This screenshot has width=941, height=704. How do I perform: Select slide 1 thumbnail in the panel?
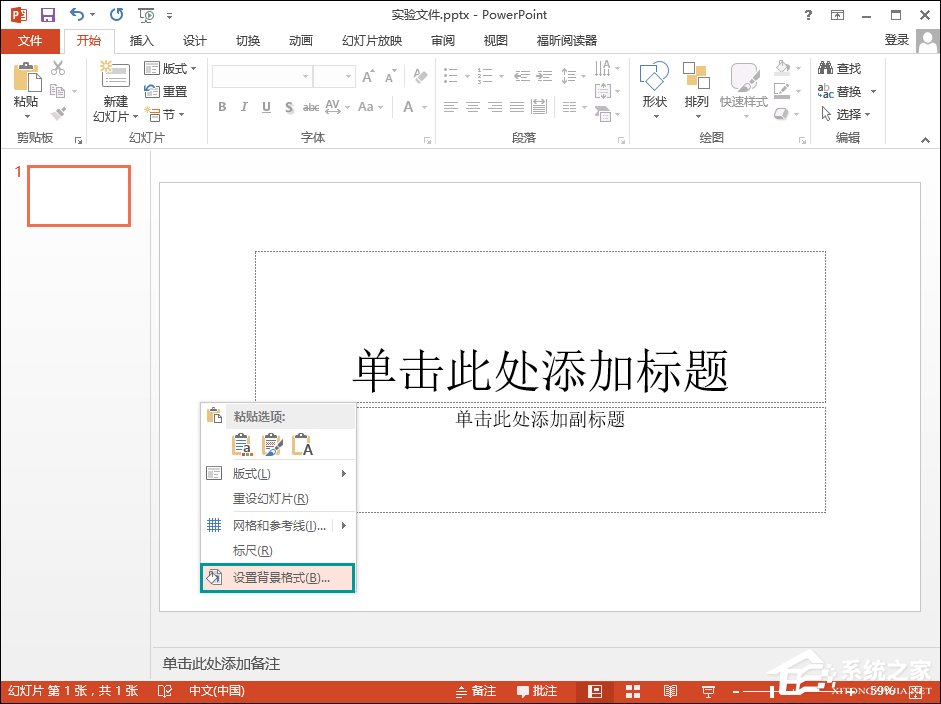coord(78,195)
